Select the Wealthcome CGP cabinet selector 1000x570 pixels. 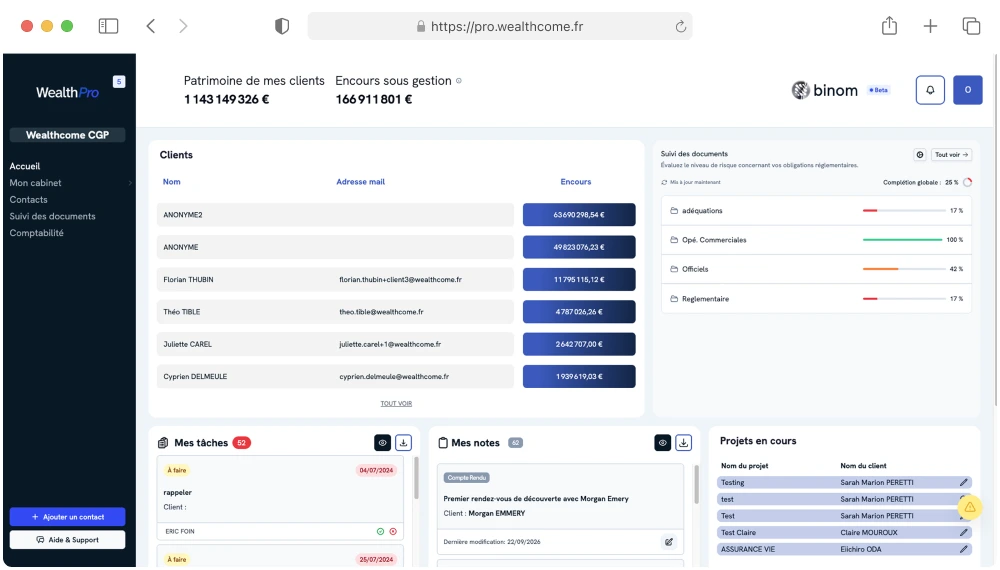(68, 135)
